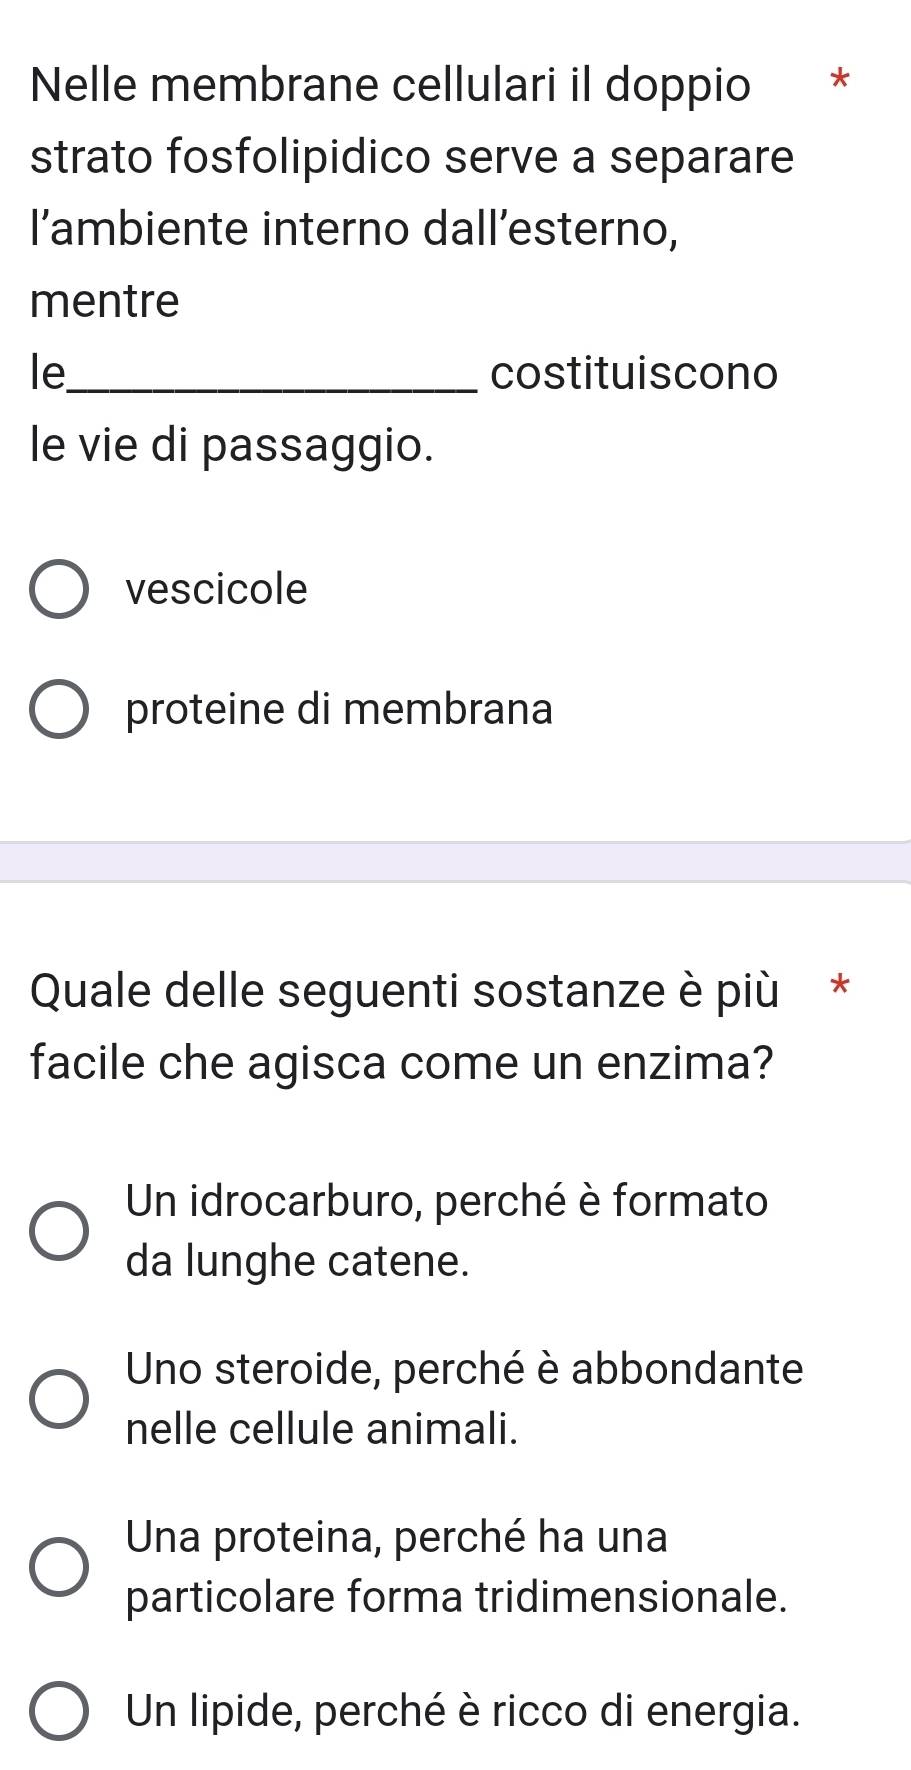Select the 'proteine di membrana' radio button
The height and width of the screenshot is (1770, 911).
[58, 710]
